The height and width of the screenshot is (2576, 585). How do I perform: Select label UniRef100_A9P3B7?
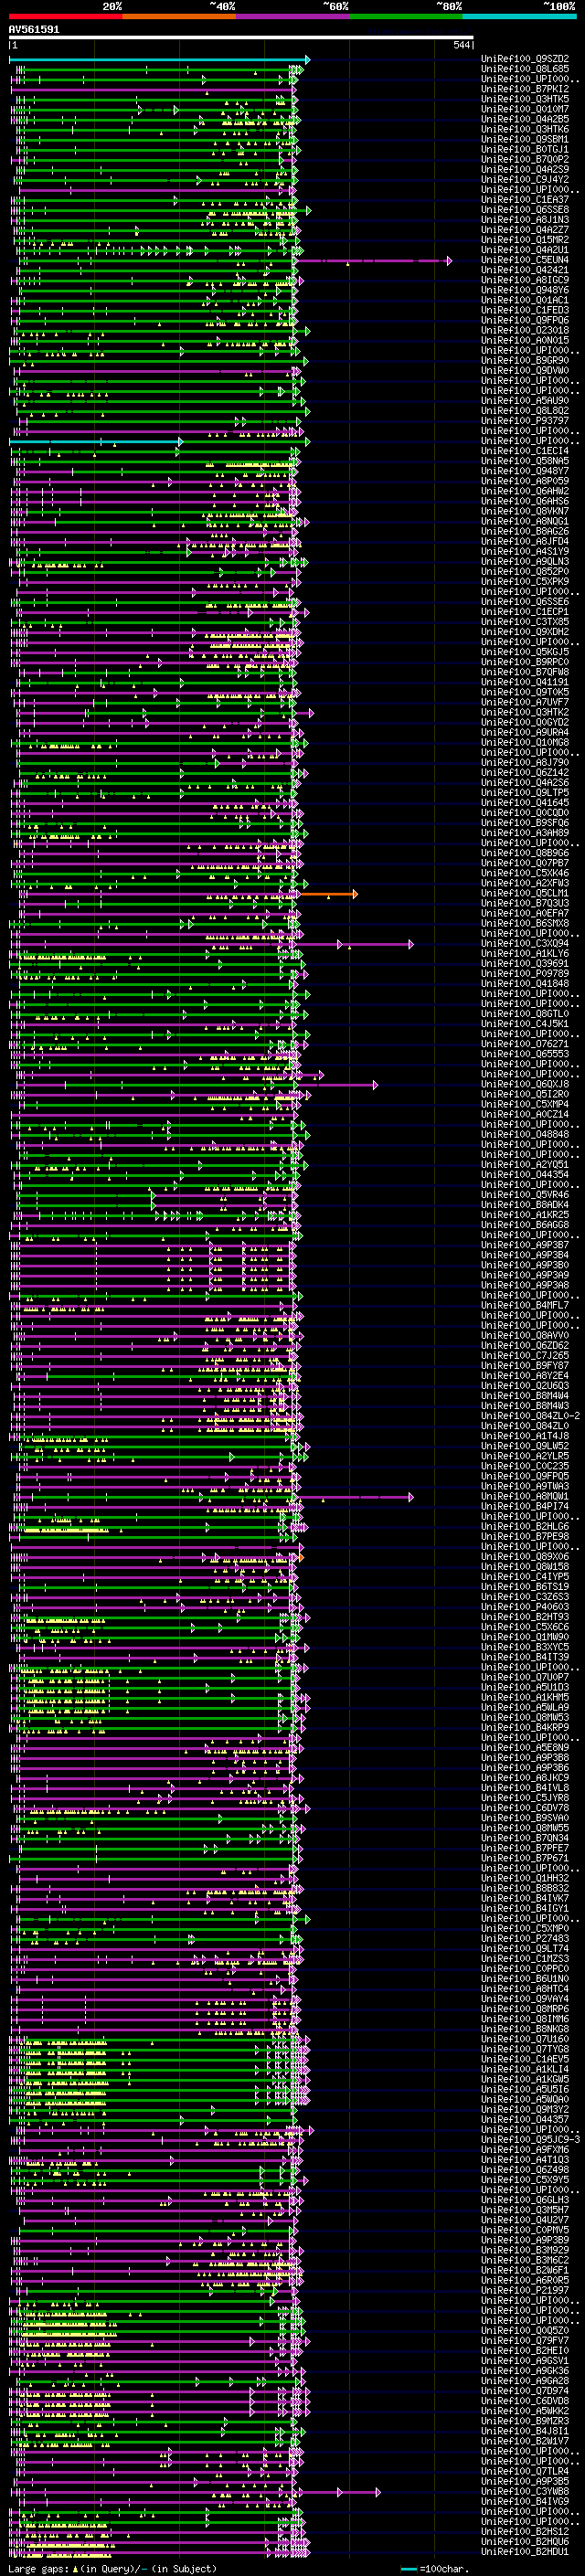coord(525,1245)
